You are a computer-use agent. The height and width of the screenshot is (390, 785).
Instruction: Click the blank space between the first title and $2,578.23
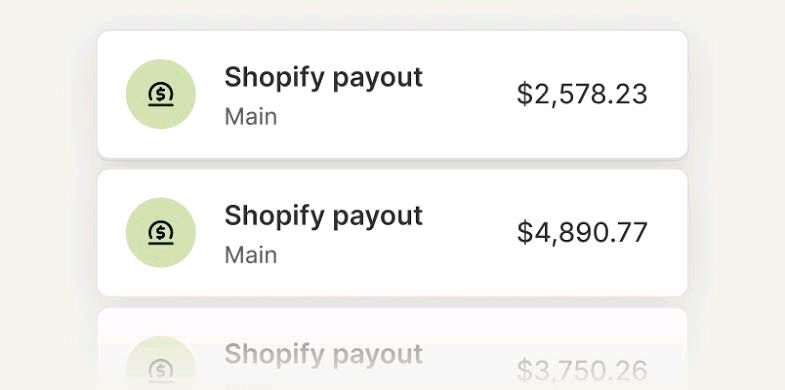tap(470, 95)
